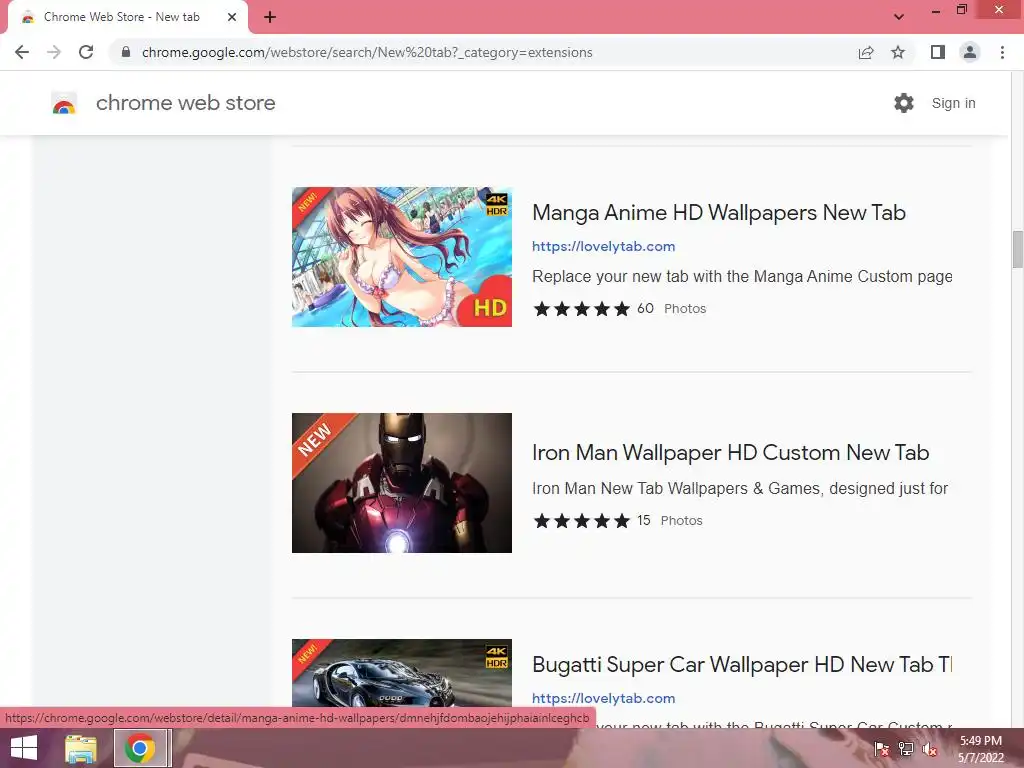Click the page vertical scrollbar thumb
Viewport: 1024px width, 768px height.
point(1017,249)
